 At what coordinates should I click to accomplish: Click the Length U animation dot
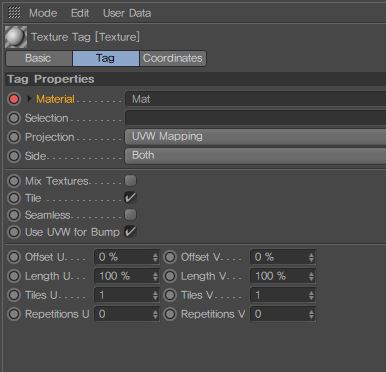(14, 276)
